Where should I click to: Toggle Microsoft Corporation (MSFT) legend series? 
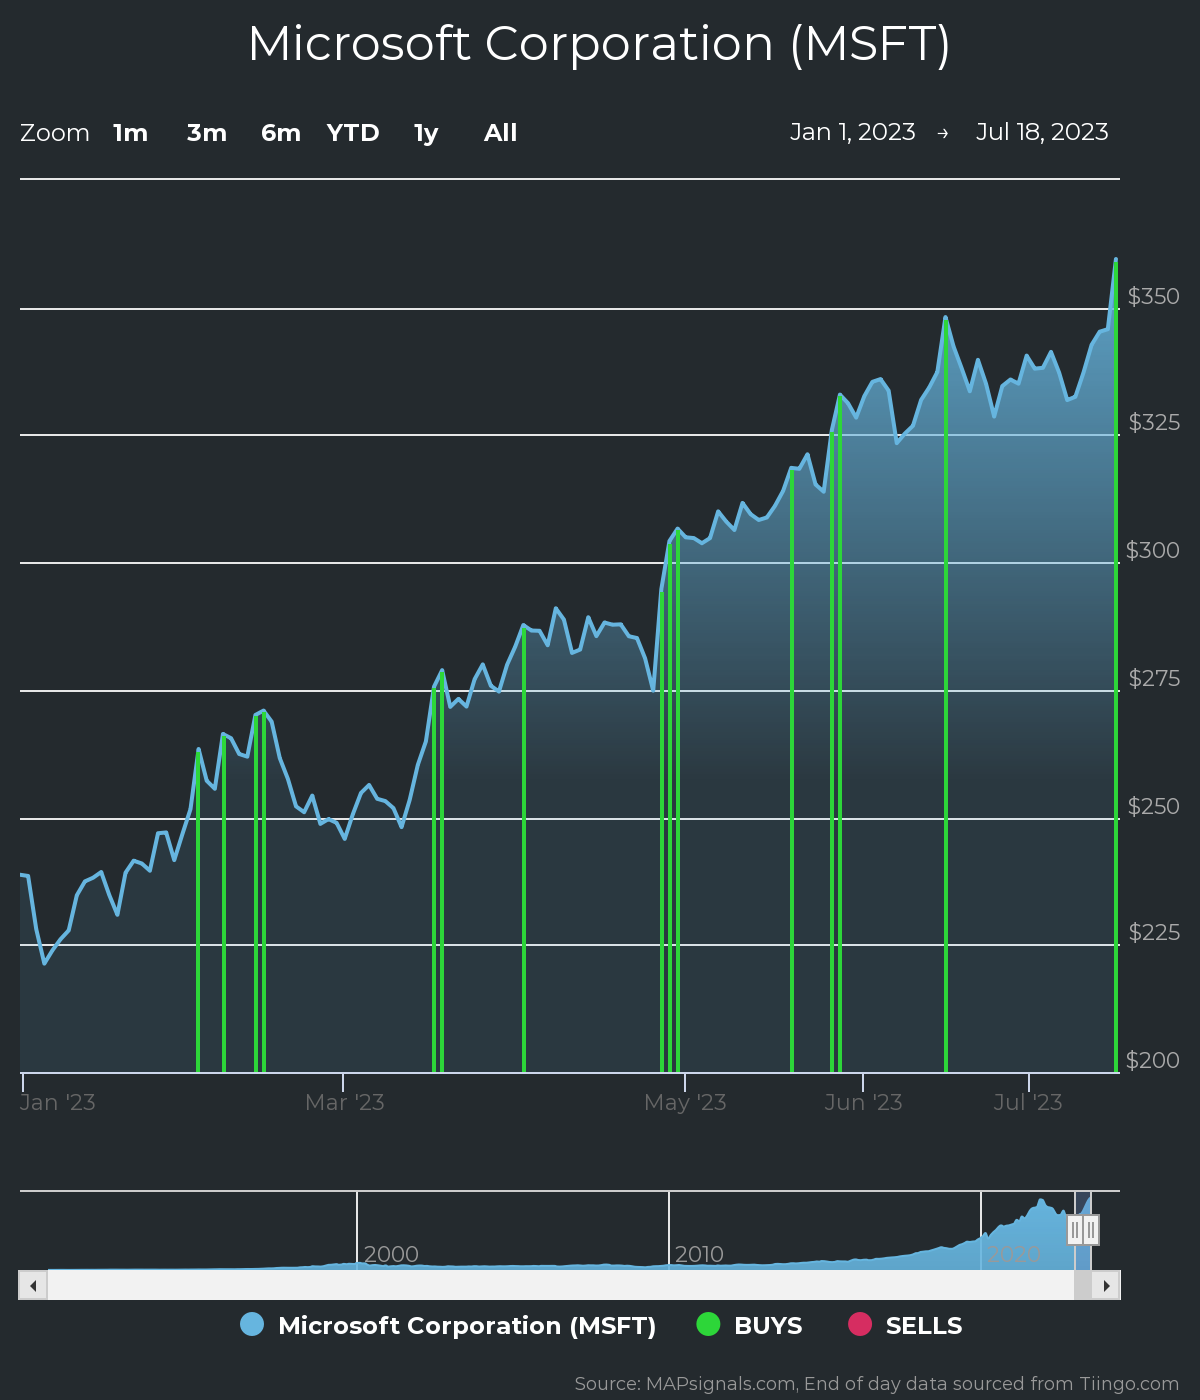[x=448, y=1325]
